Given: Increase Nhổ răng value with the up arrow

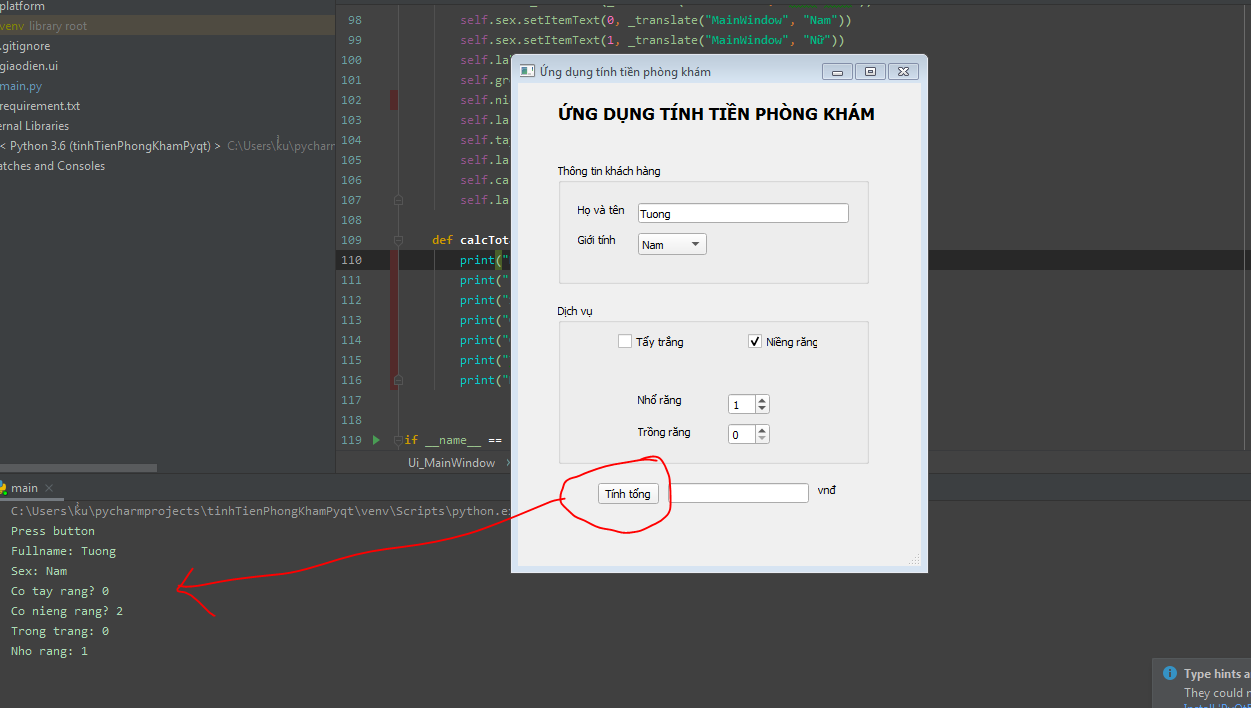Looking at the screenshot, I should point(761,399).
